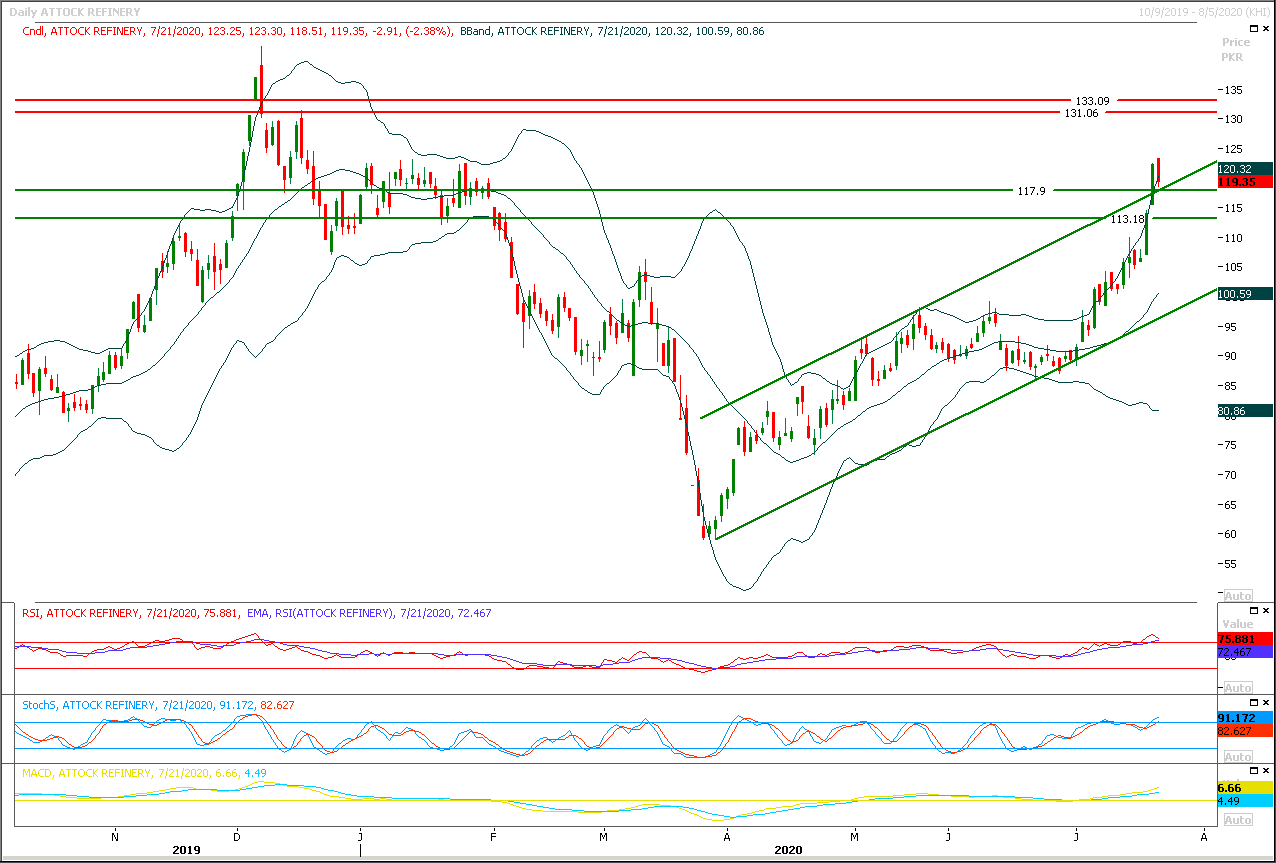Viewport: 1276px width, 863px height.
Task: Click the 80.86 lower band value tag
Action: click(x=1245, y=411)
